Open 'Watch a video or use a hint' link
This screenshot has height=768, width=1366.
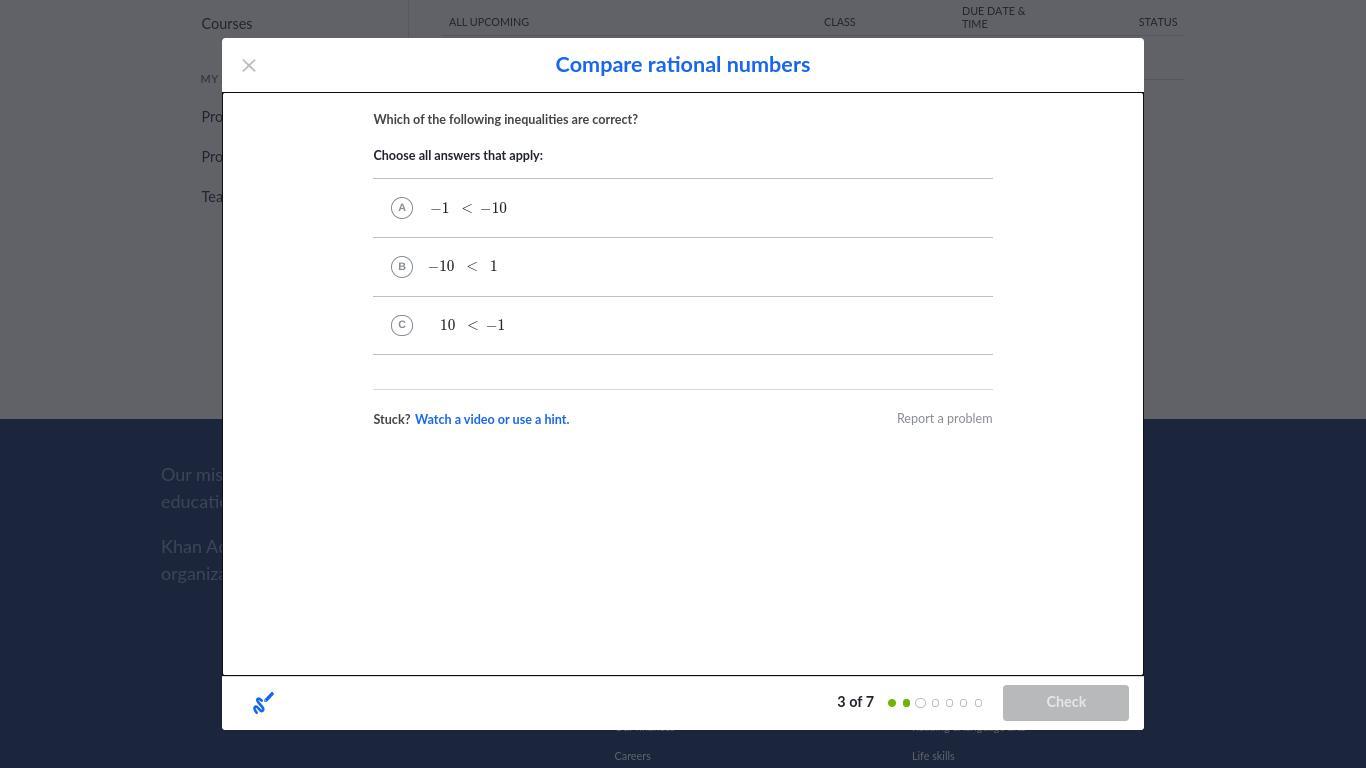tap(492, 420)
